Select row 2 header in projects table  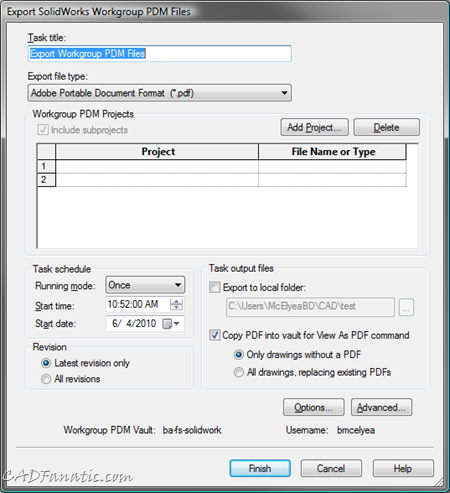click(x=46, y=180)
